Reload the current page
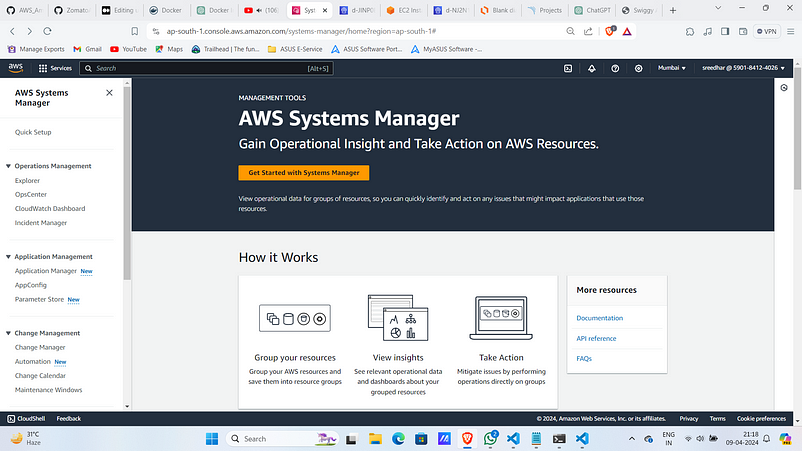 [47, 31]
